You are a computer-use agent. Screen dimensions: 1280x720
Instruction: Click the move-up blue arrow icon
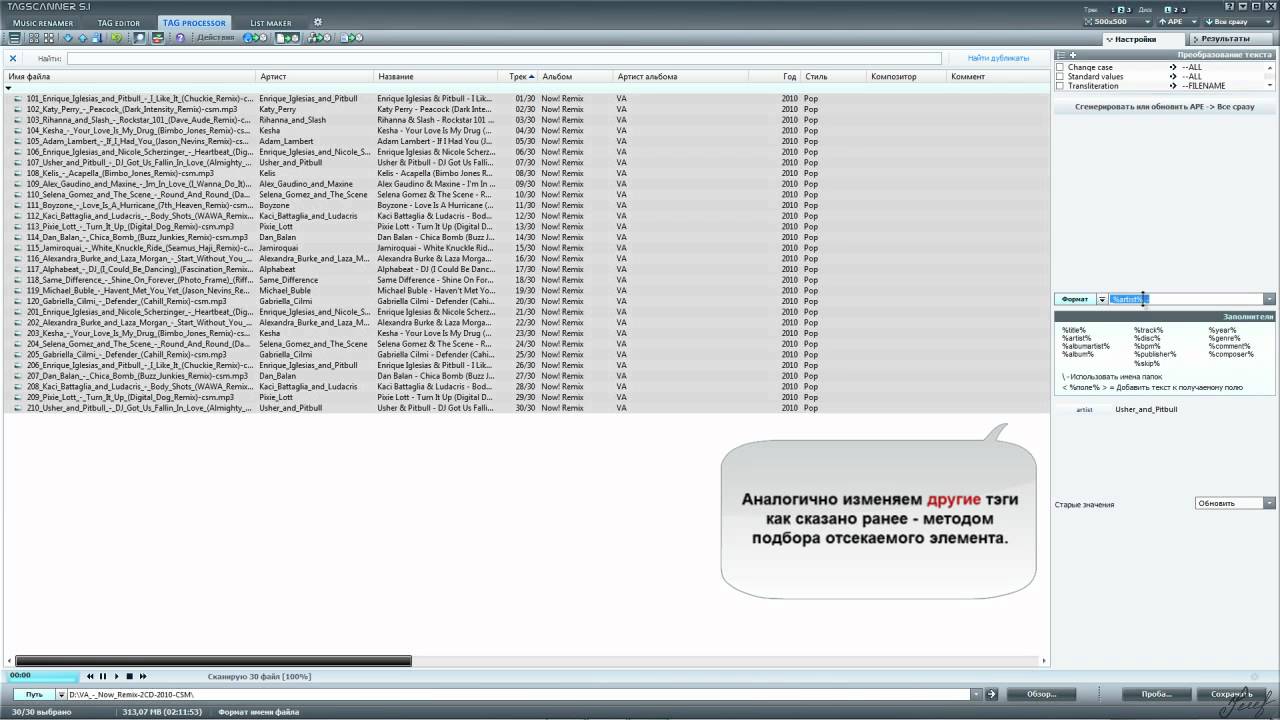[83, 38]
